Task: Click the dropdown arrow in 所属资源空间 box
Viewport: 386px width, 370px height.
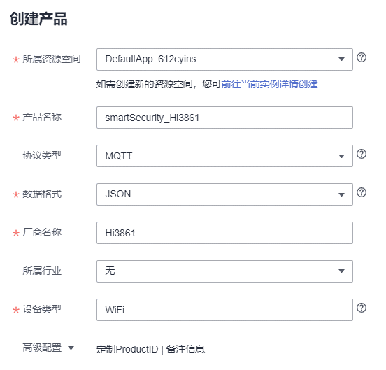Action: [341, 59]
